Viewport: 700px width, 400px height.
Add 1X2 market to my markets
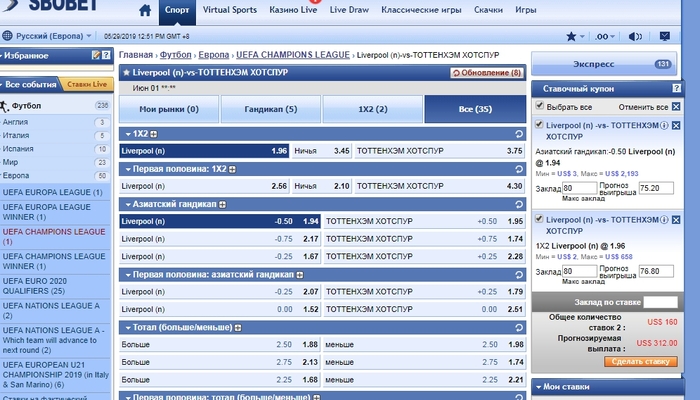coord(154,134)
